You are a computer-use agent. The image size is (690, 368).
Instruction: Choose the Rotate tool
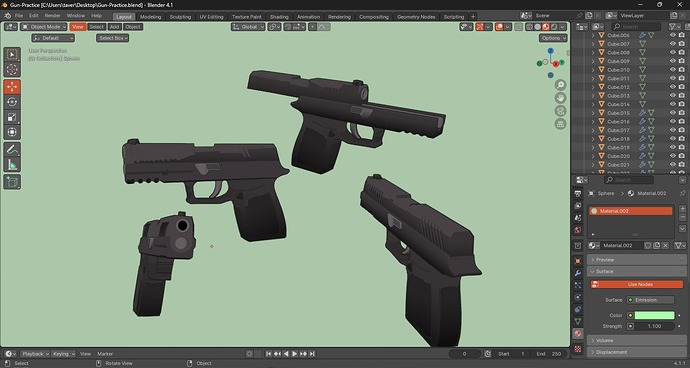point(12,102)
